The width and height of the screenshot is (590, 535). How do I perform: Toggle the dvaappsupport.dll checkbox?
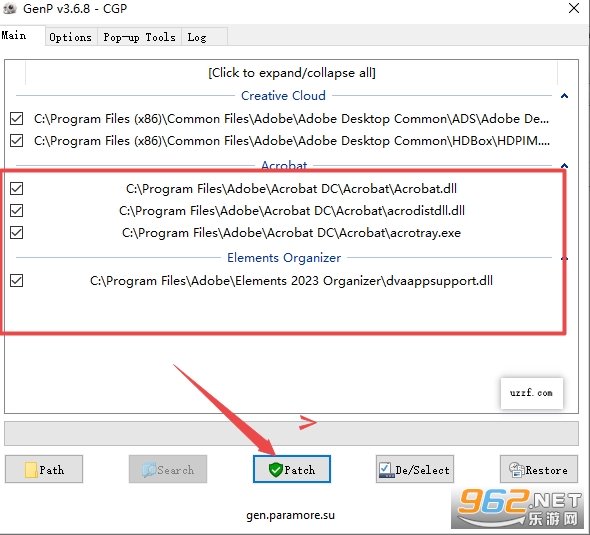[x=17, y=281]
